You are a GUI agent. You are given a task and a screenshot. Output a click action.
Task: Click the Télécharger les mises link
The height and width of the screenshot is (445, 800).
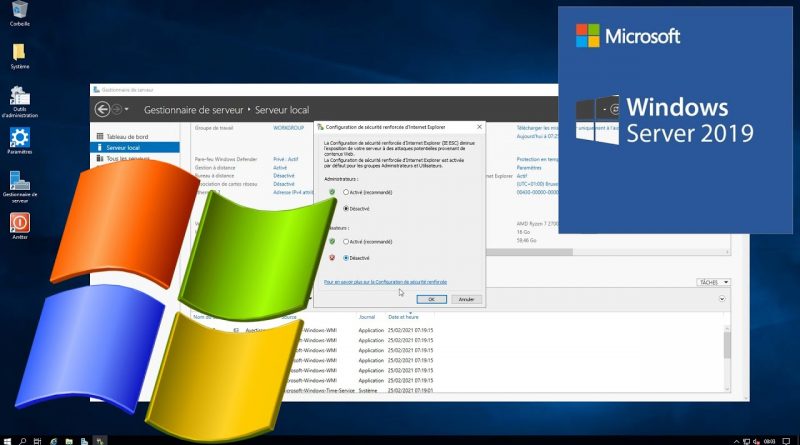537,128
